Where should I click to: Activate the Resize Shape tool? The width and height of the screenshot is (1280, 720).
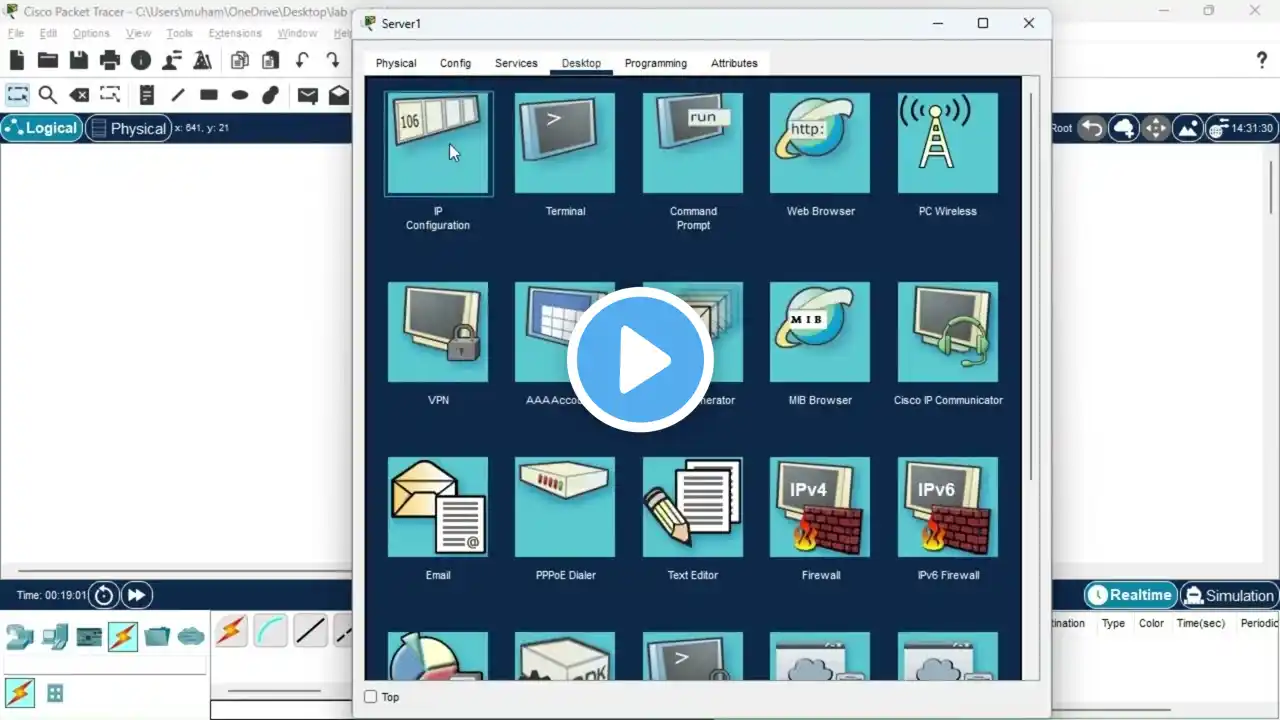[x=110, y=95]
